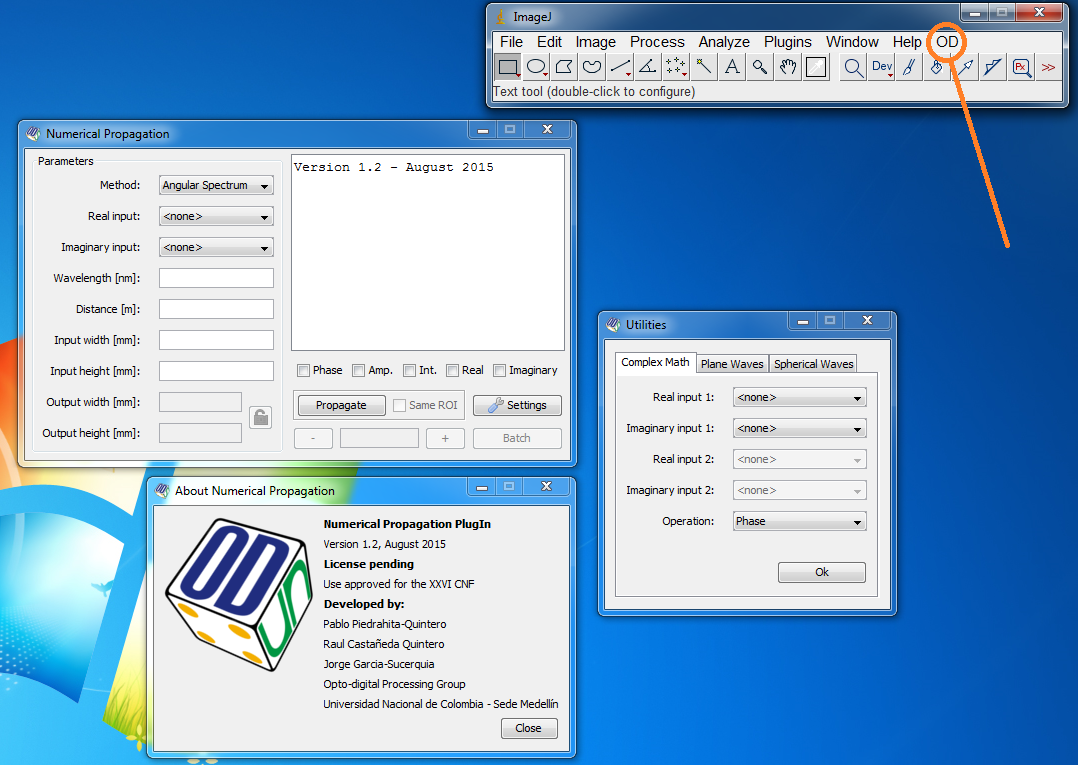The height and width of the screenshot is (765, 1078).
Task: Open the Process menu in ImageJ
Action: (657, 42)
